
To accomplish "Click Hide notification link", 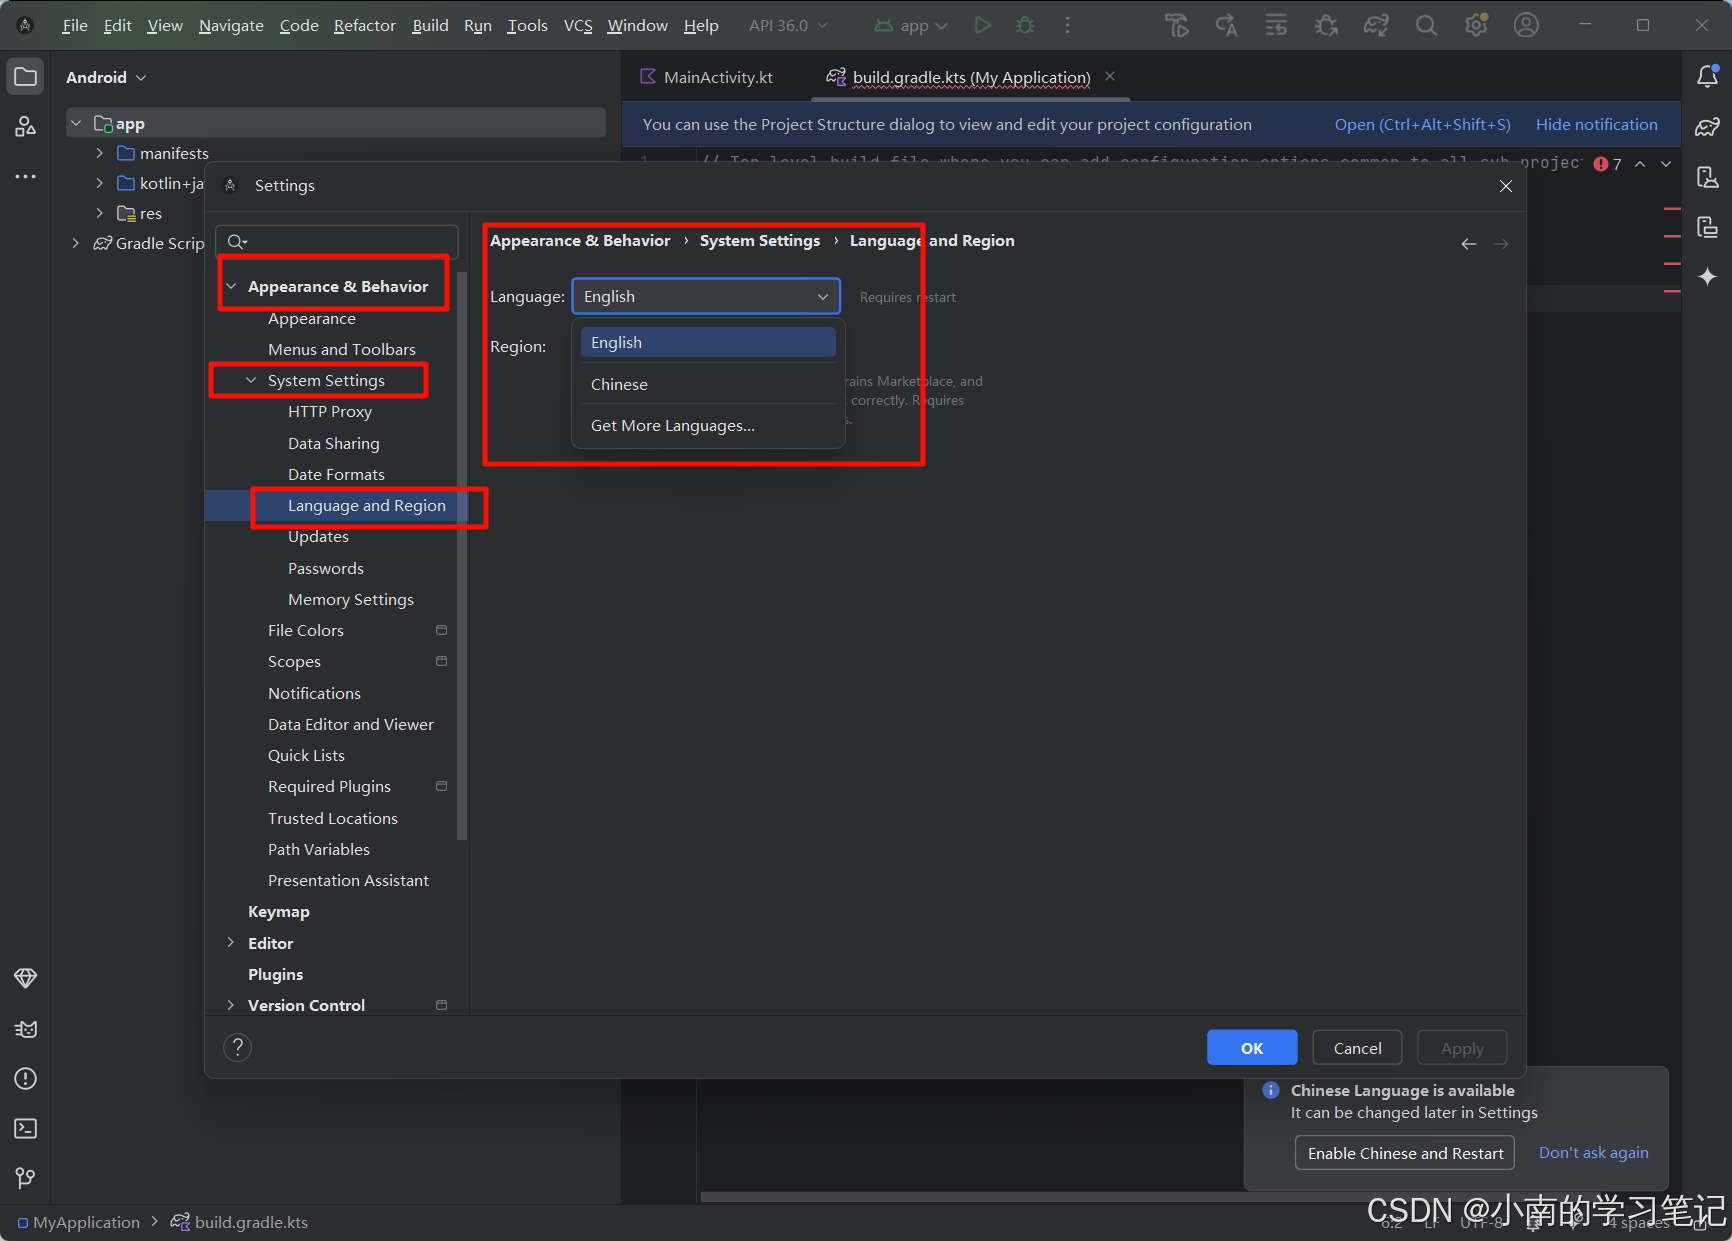I will click(1596, 124).
